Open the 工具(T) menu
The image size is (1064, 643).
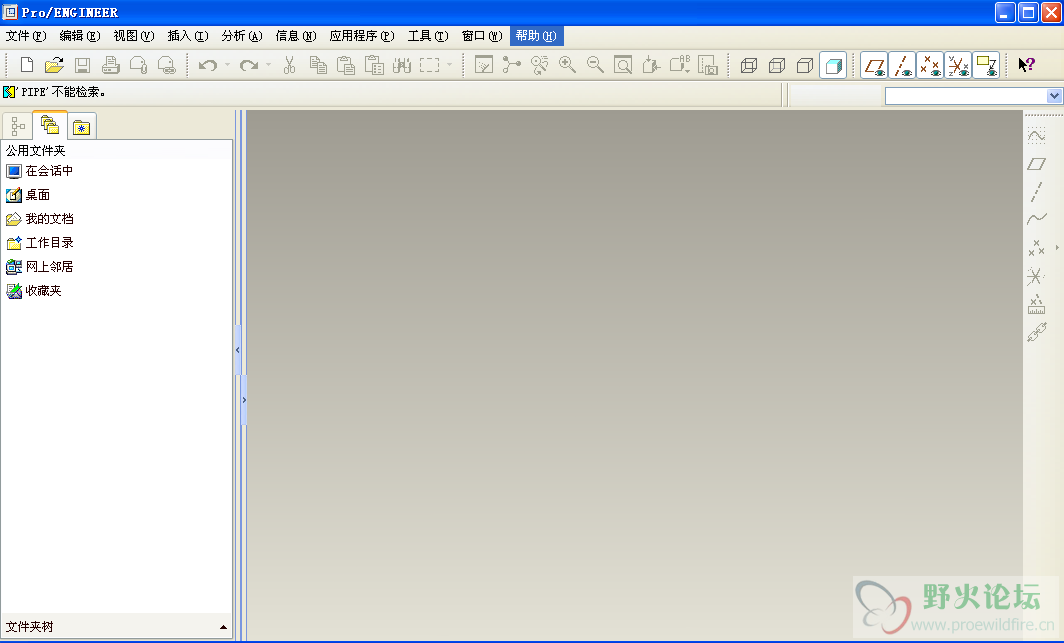tap(428, 36)
